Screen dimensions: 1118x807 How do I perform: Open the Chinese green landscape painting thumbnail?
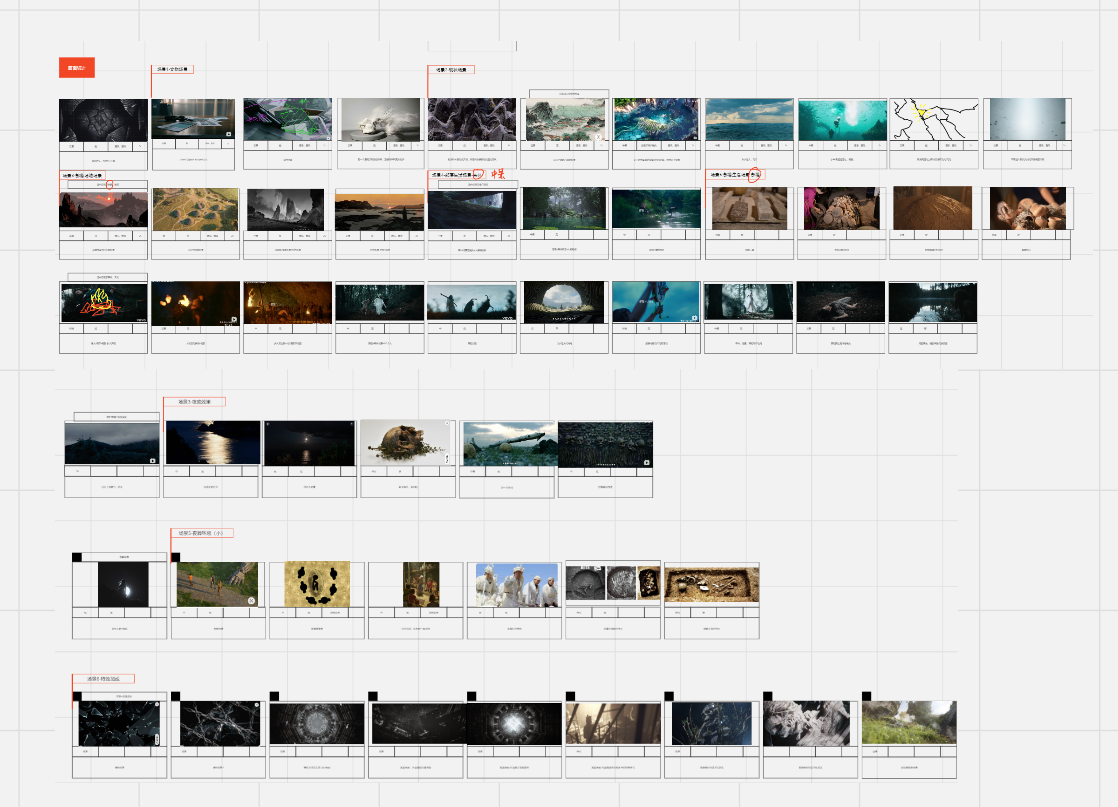(x=565, y=120)
